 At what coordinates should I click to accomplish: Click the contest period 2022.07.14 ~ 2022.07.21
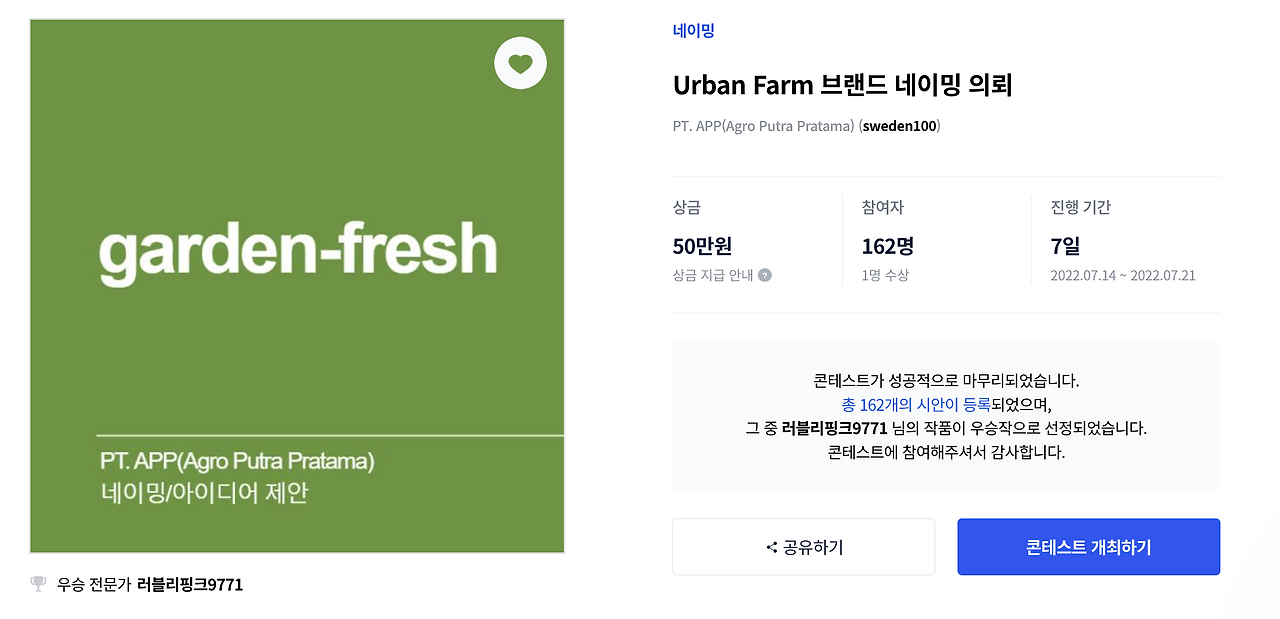[x=1120, y=276]
